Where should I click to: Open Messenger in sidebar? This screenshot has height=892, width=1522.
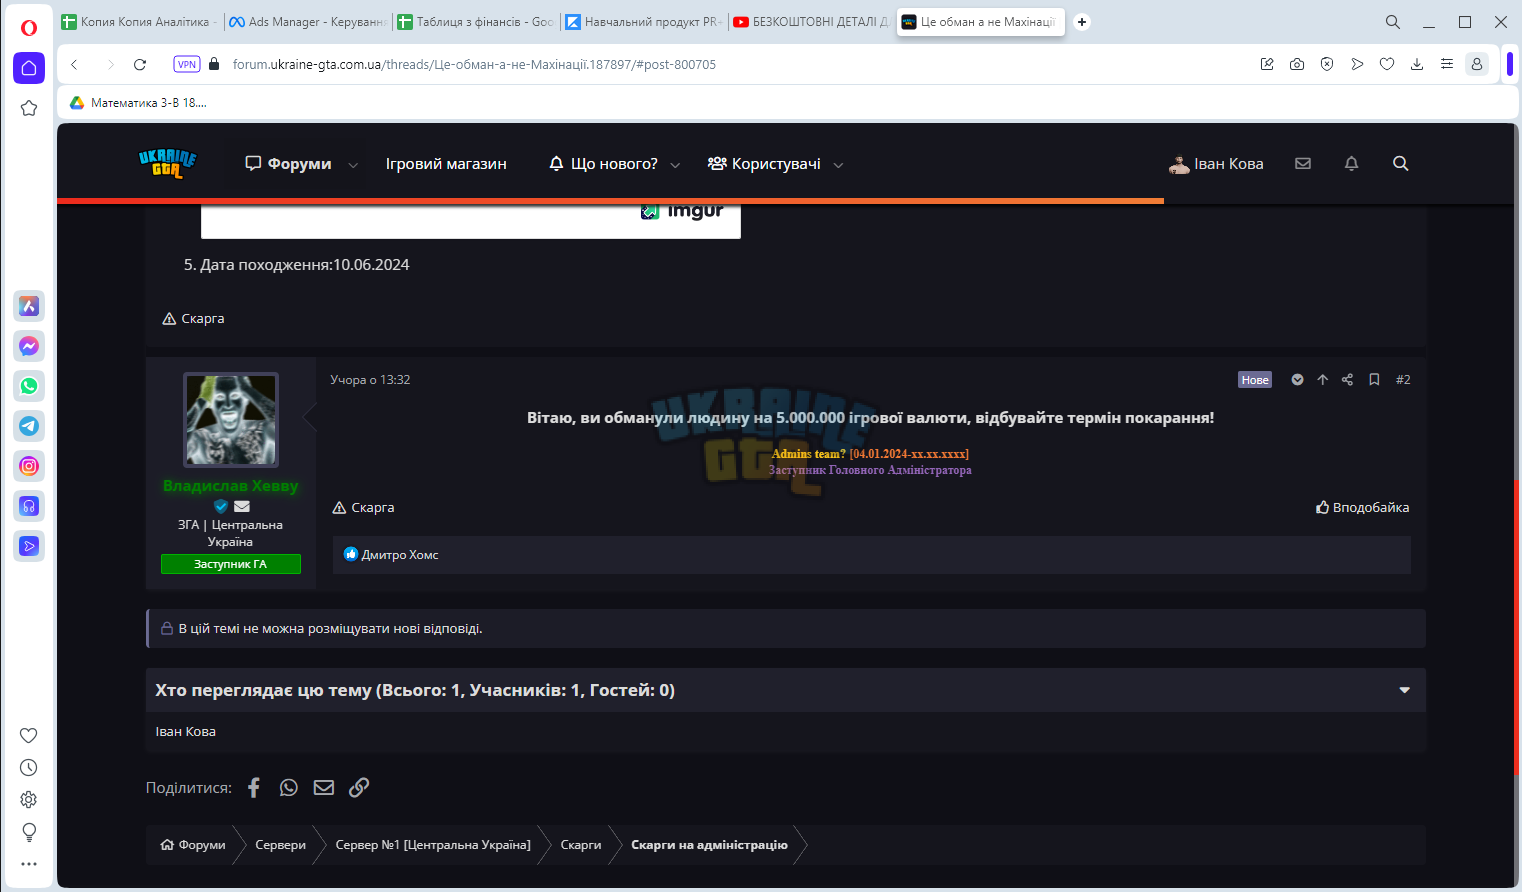coord(29,346)
